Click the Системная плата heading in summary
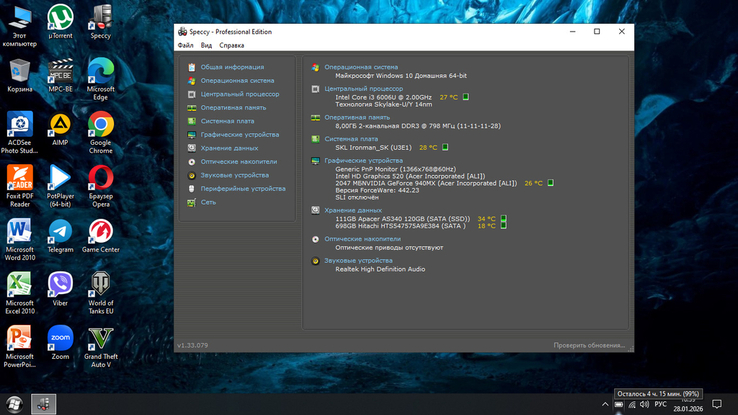This screenshot has width=738, height=415. pyautogui.click(x=351, y=139)
